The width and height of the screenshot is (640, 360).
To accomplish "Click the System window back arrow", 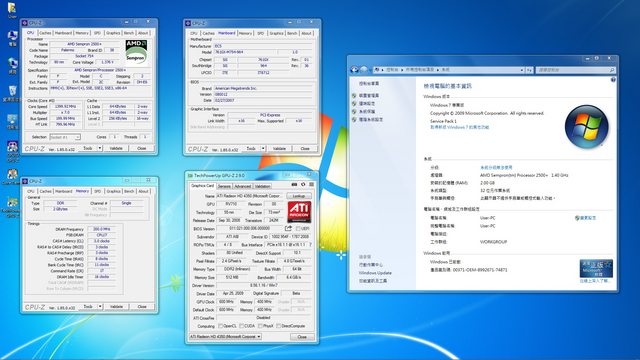I will (x=354, y=70).
